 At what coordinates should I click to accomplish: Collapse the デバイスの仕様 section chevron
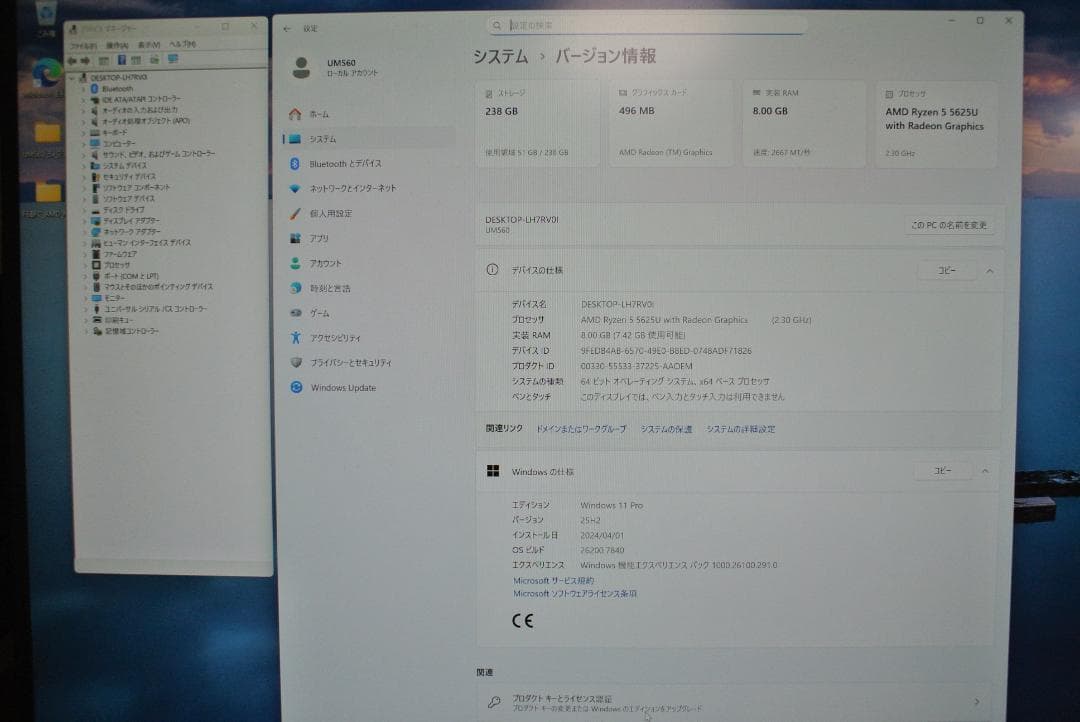pyautogui.click(x=989, y=270)
